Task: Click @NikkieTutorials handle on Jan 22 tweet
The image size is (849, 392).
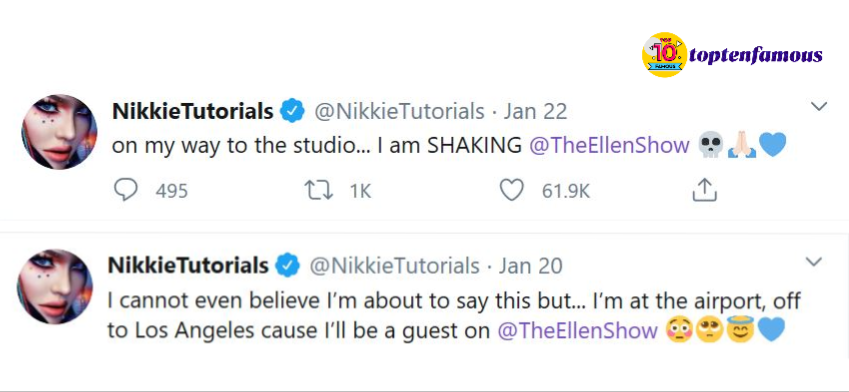Action: click(399, 112)
